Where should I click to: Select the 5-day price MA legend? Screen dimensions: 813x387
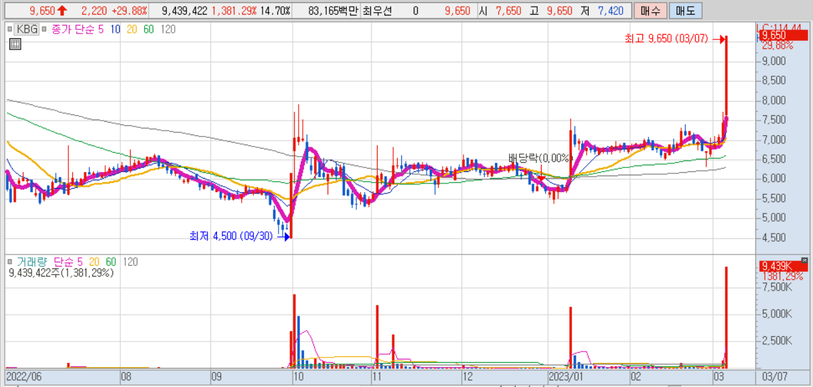pyautogui.click(x=101, y=30)
